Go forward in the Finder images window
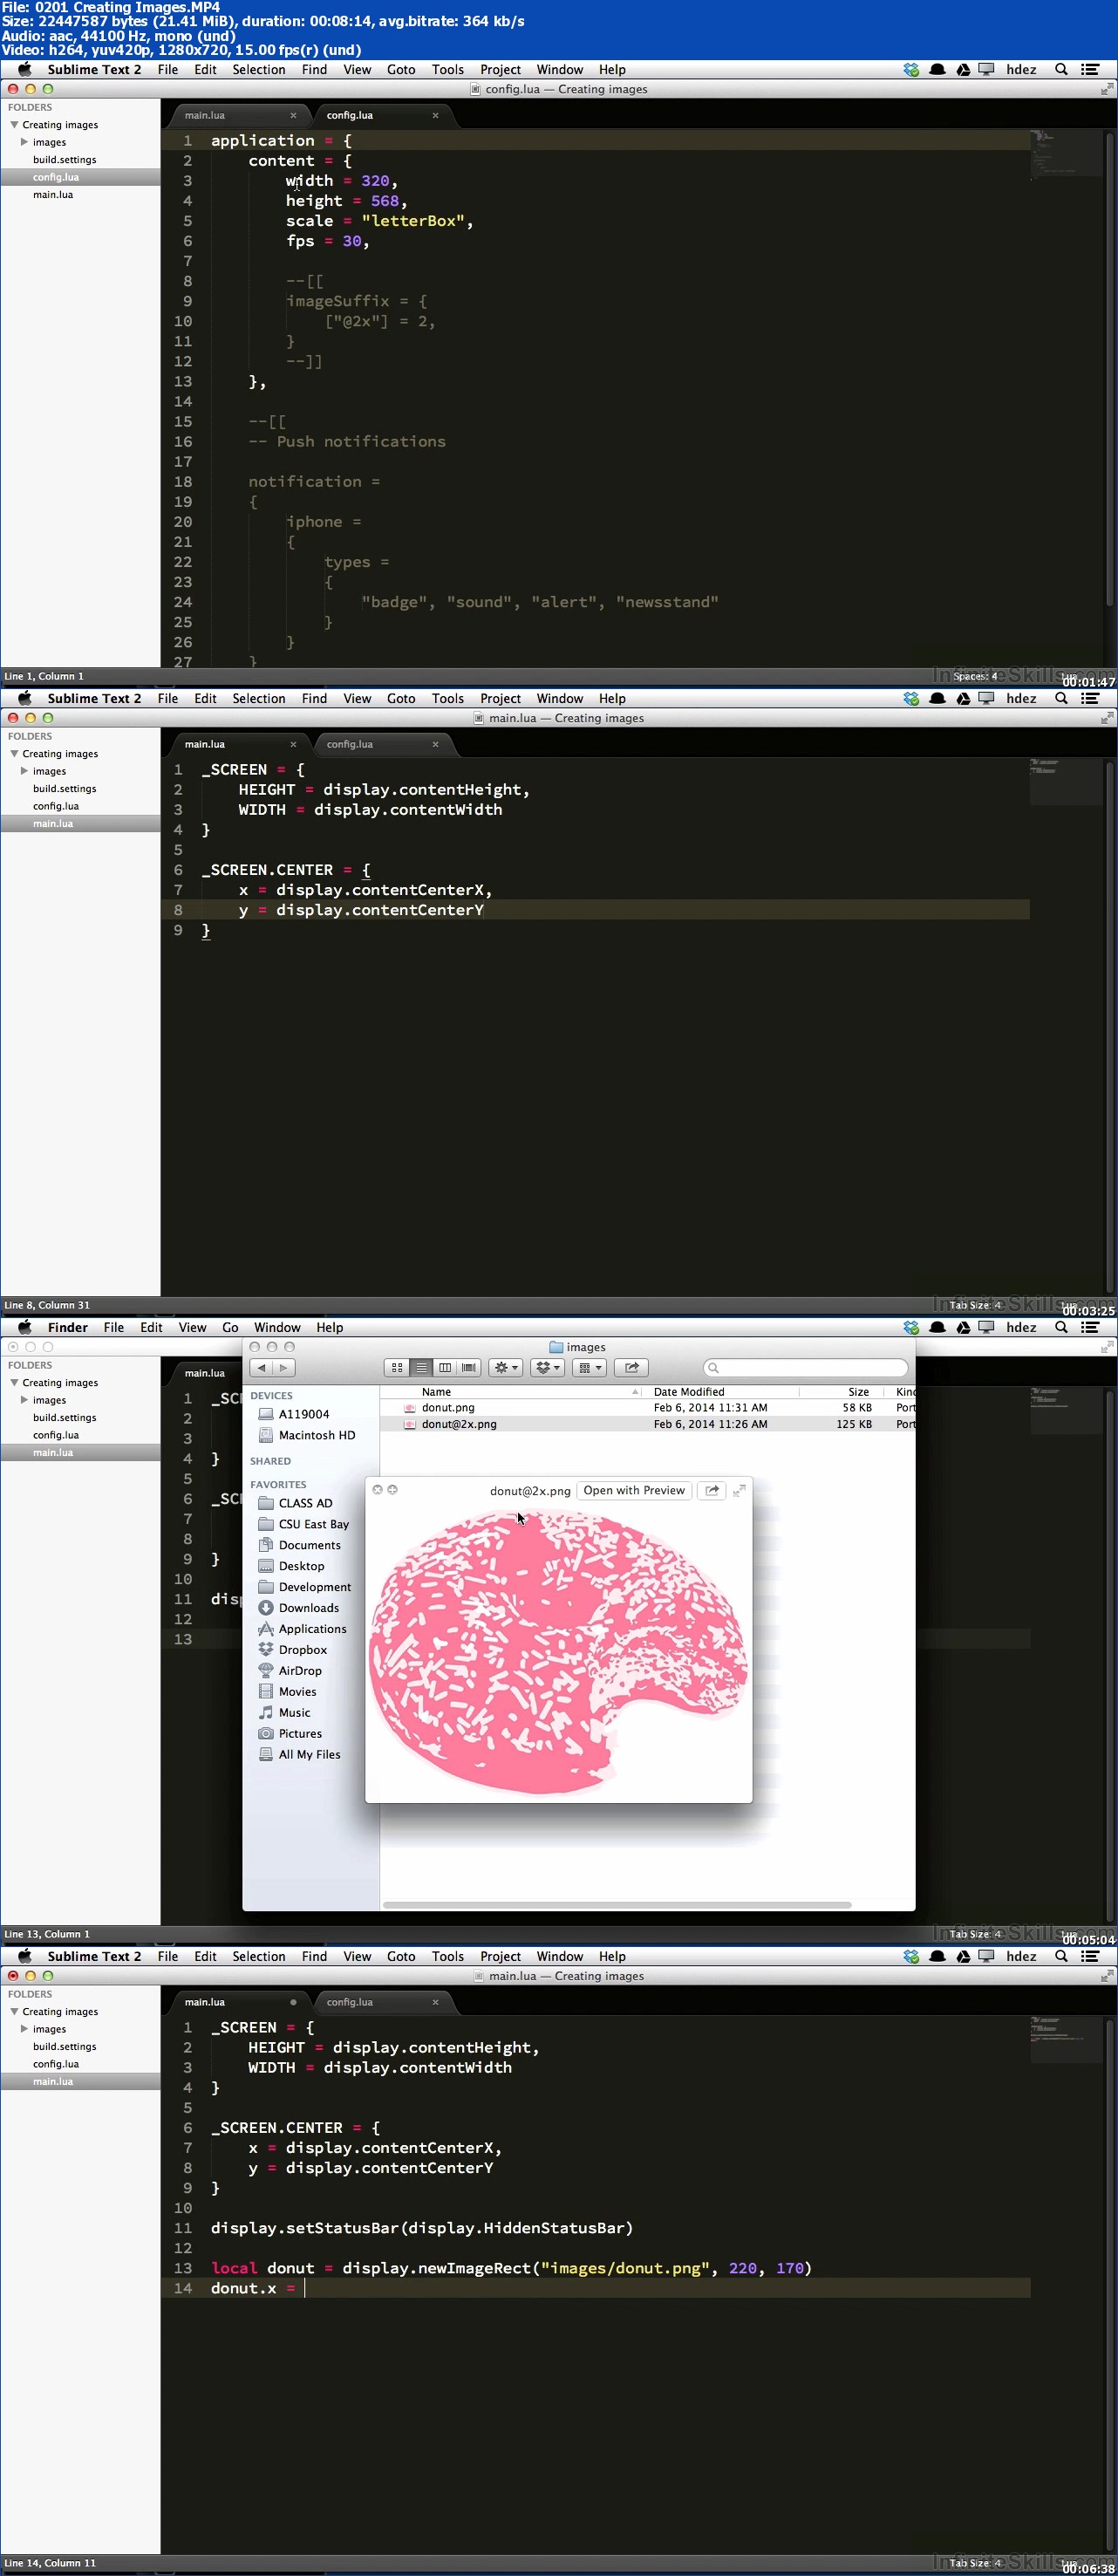Viewport: 1118px width, 2576px height. coord(284,1367)
